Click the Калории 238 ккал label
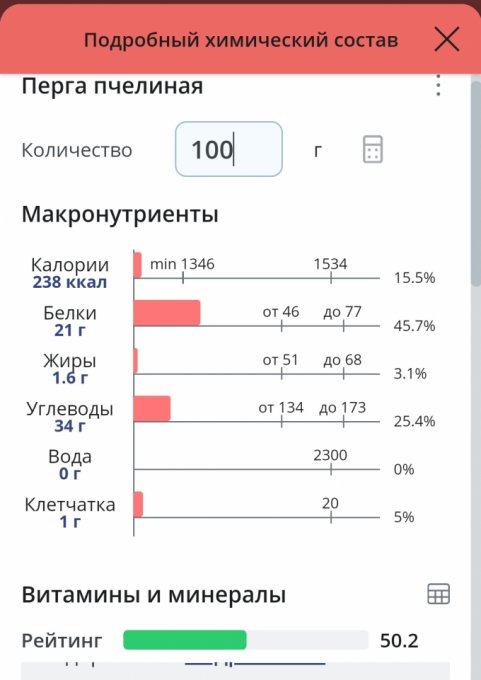The width and height of the screenshot is (481, 680). [70, 273]
